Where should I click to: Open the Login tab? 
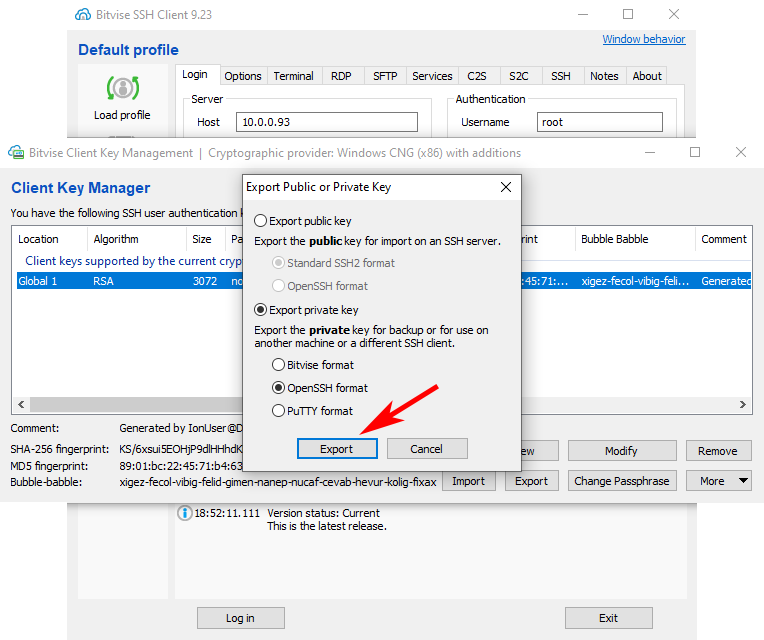tap(195, 75)
